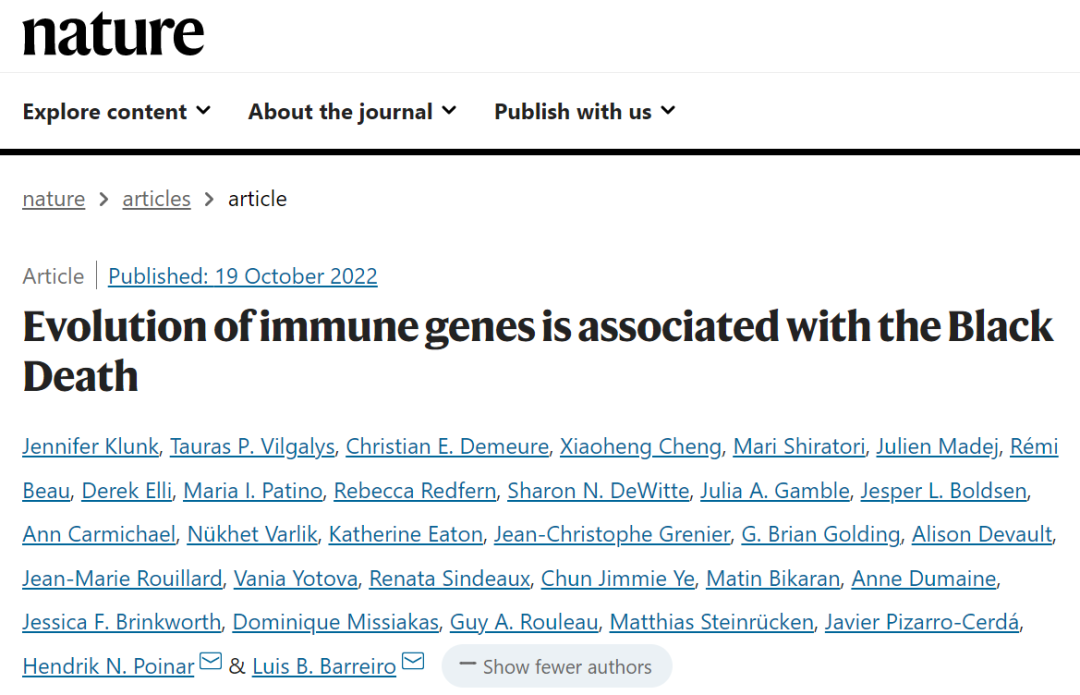Open author Jennifer Klunk's details
1080x695 pixels.
(x=90, y=446)
